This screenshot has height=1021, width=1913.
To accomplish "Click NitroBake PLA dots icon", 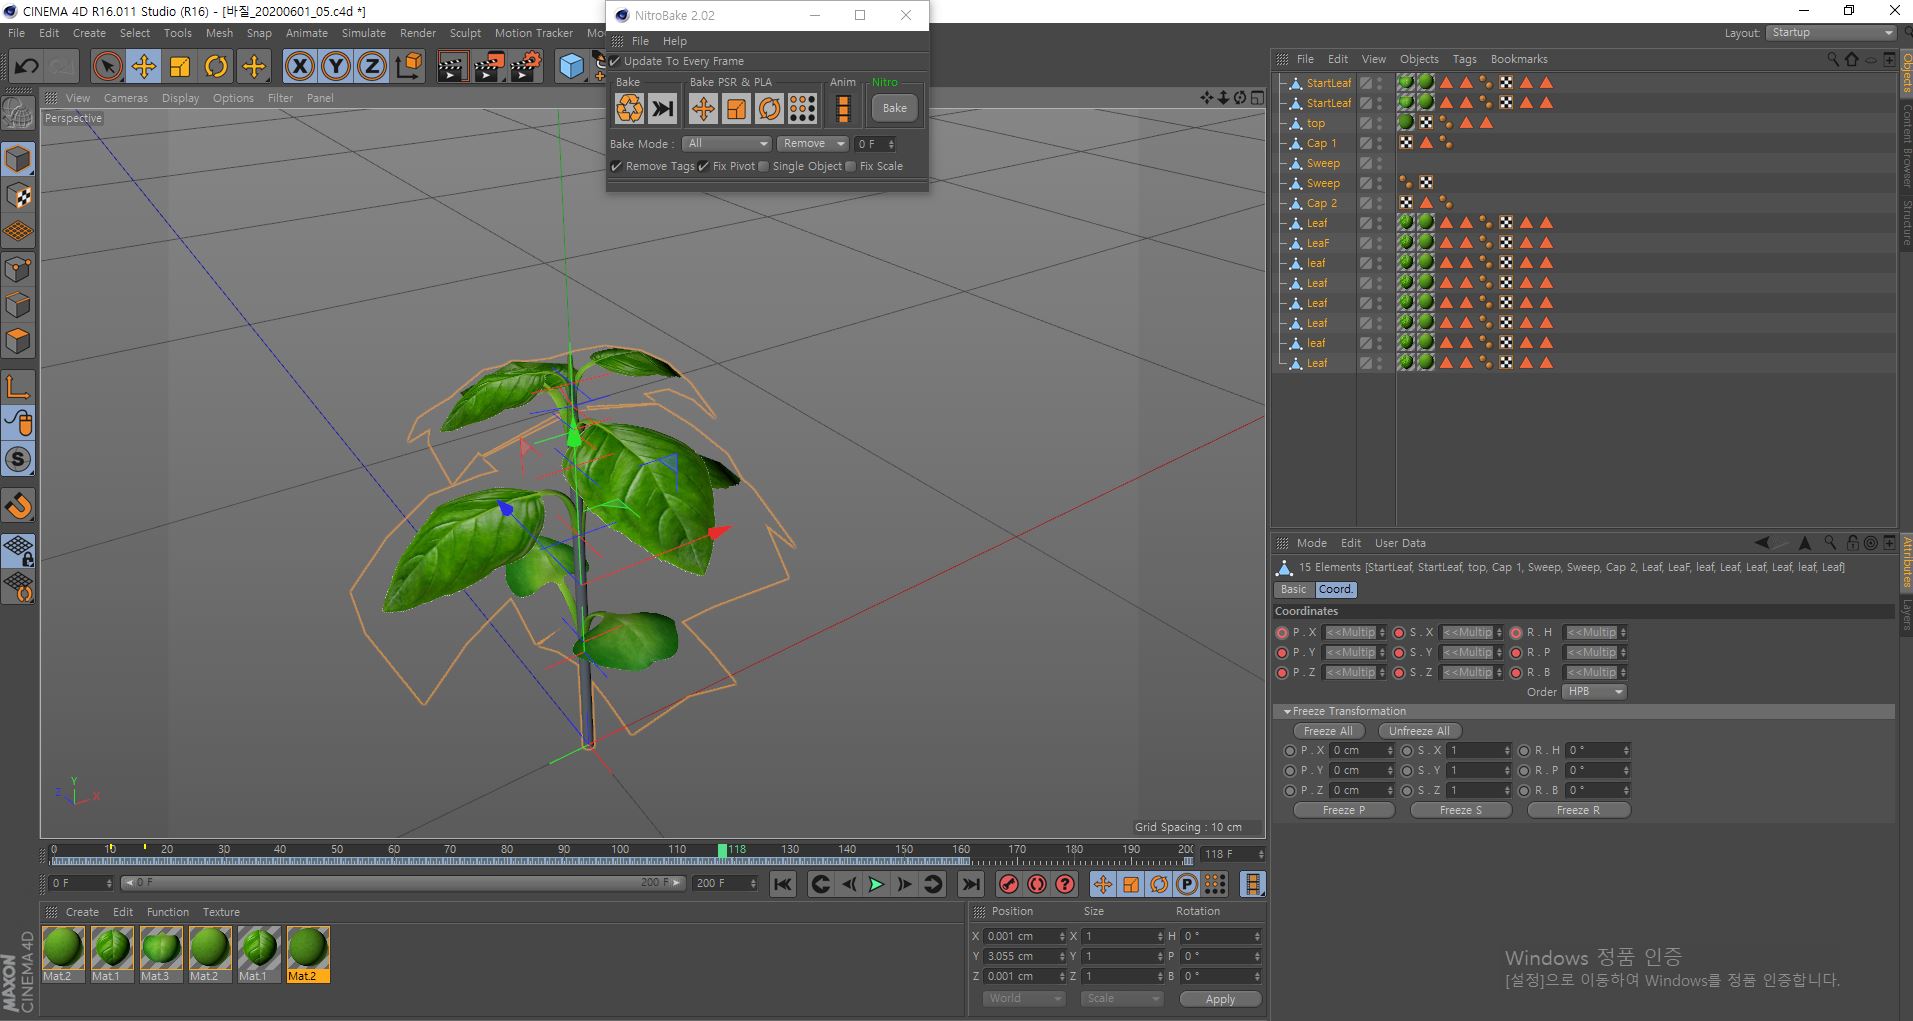I will tap(802, 108).
